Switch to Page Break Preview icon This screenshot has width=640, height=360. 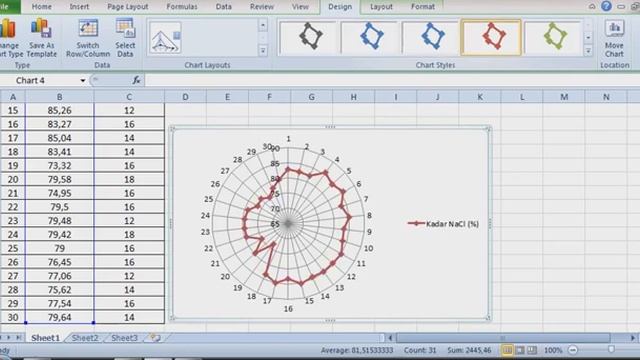tap(532, 350)
